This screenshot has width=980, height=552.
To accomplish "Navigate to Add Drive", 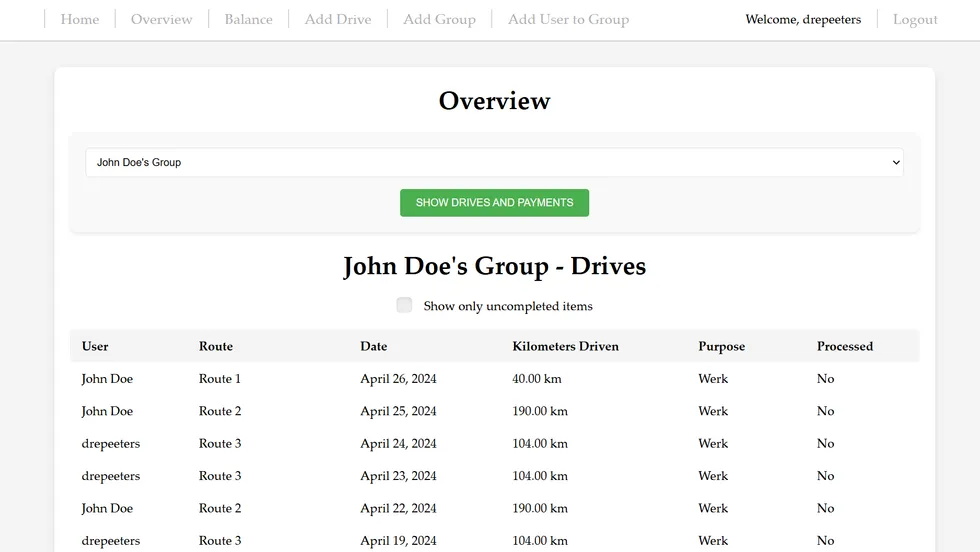I will [338, 19].
